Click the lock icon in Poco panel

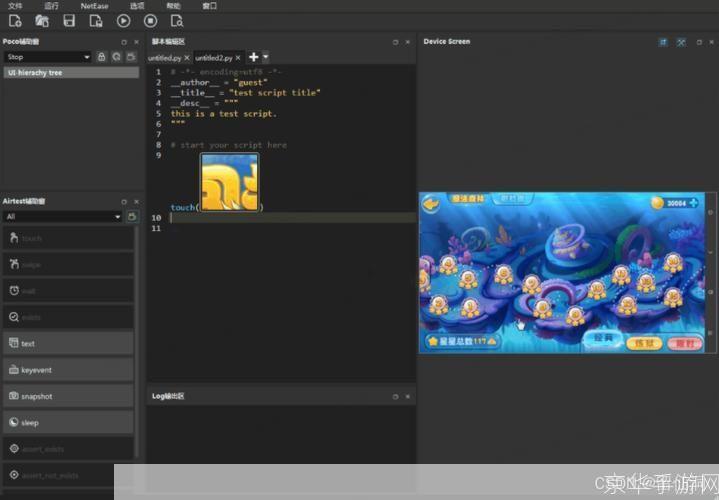(x=101, y=57)
